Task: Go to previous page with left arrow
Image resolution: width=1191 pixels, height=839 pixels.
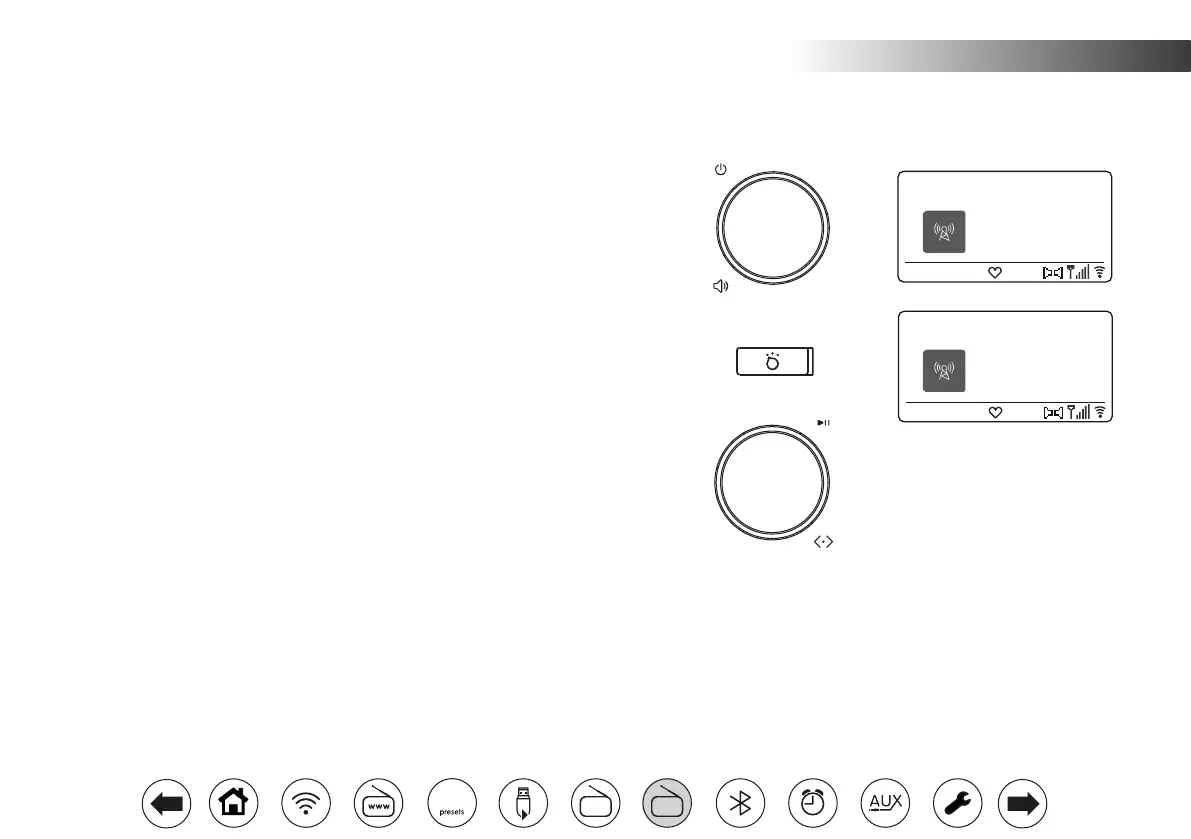Action: pyautogui.click(x=166, y=803)
